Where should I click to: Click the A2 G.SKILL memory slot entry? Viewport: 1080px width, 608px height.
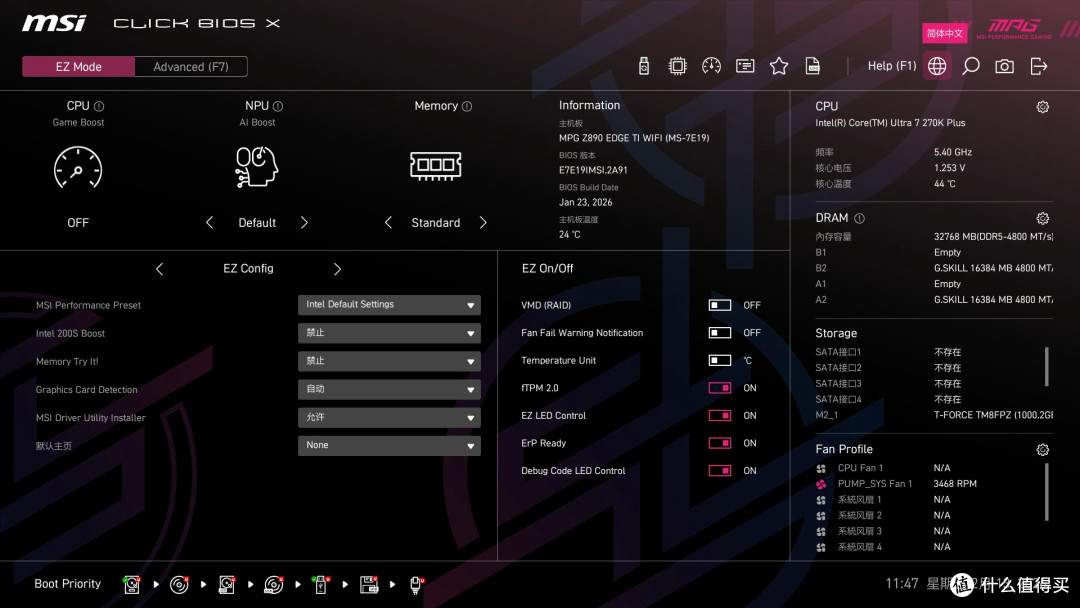click(934, 300)
